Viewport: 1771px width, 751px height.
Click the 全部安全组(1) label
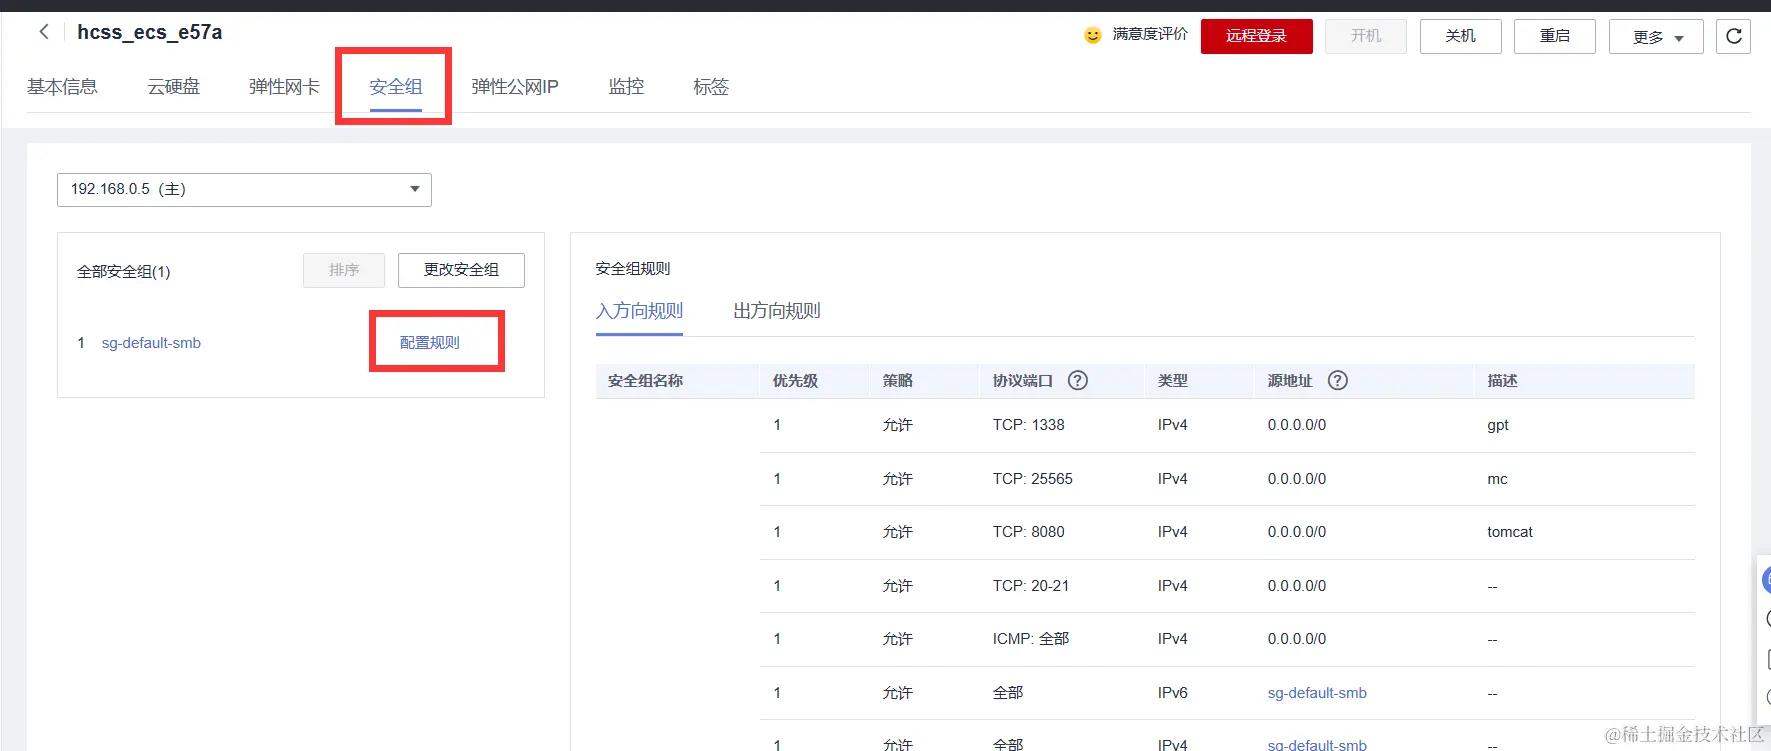pos(124,272)
